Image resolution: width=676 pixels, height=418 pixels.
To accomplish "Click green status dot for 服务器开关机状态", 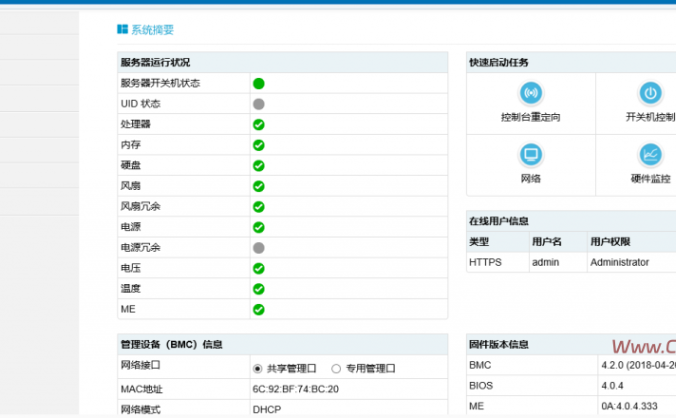I will (x=259, y=83).
